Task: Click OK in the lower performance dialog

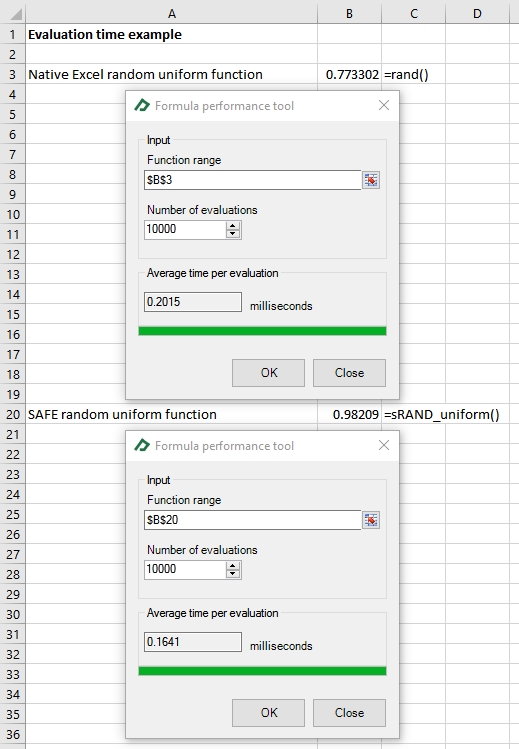Action: coord(268,713)
